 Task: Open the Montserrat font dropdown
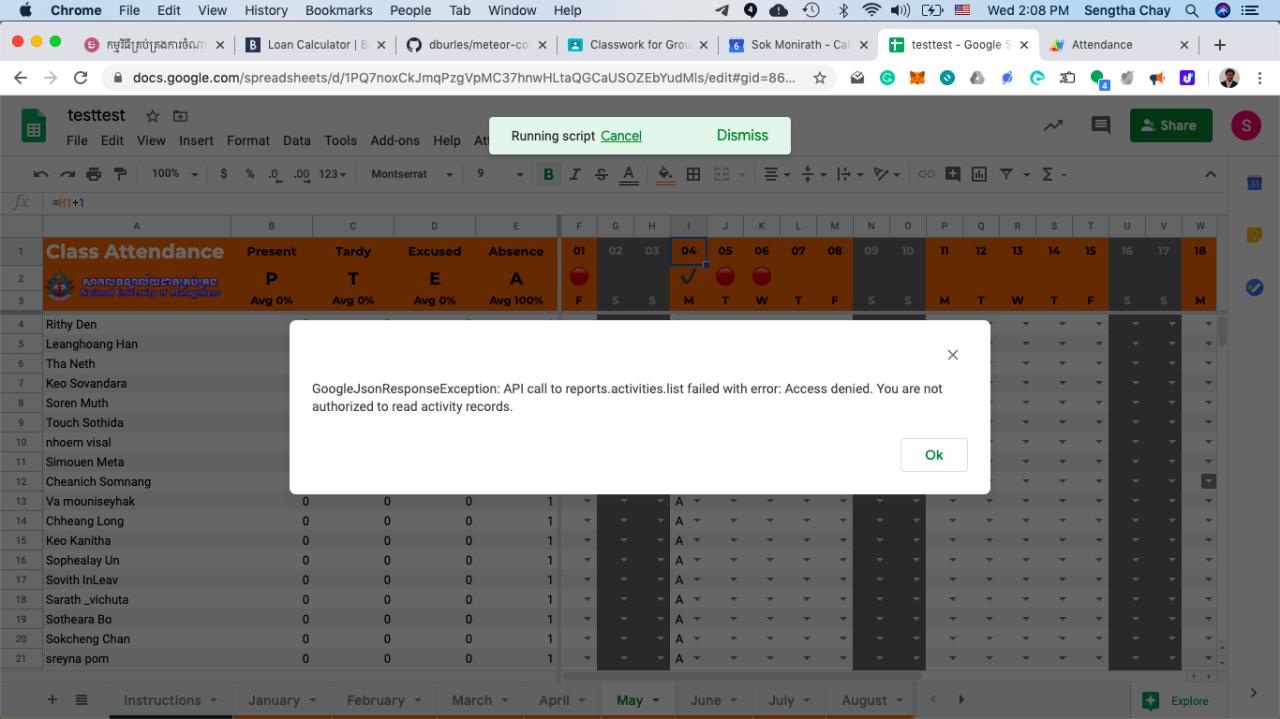pyautogui.click(x=412, y=174)
